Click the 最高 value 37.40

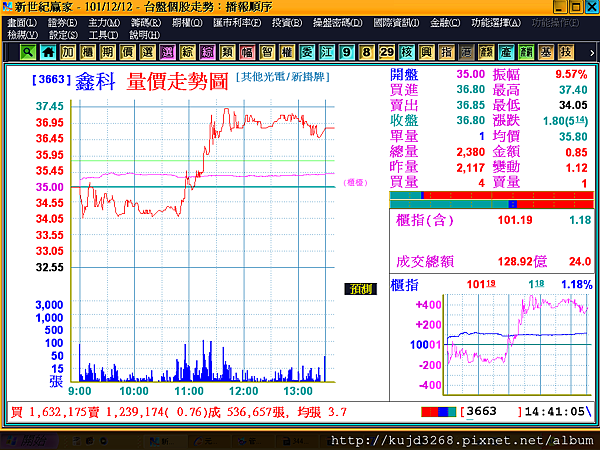[573, 90]
